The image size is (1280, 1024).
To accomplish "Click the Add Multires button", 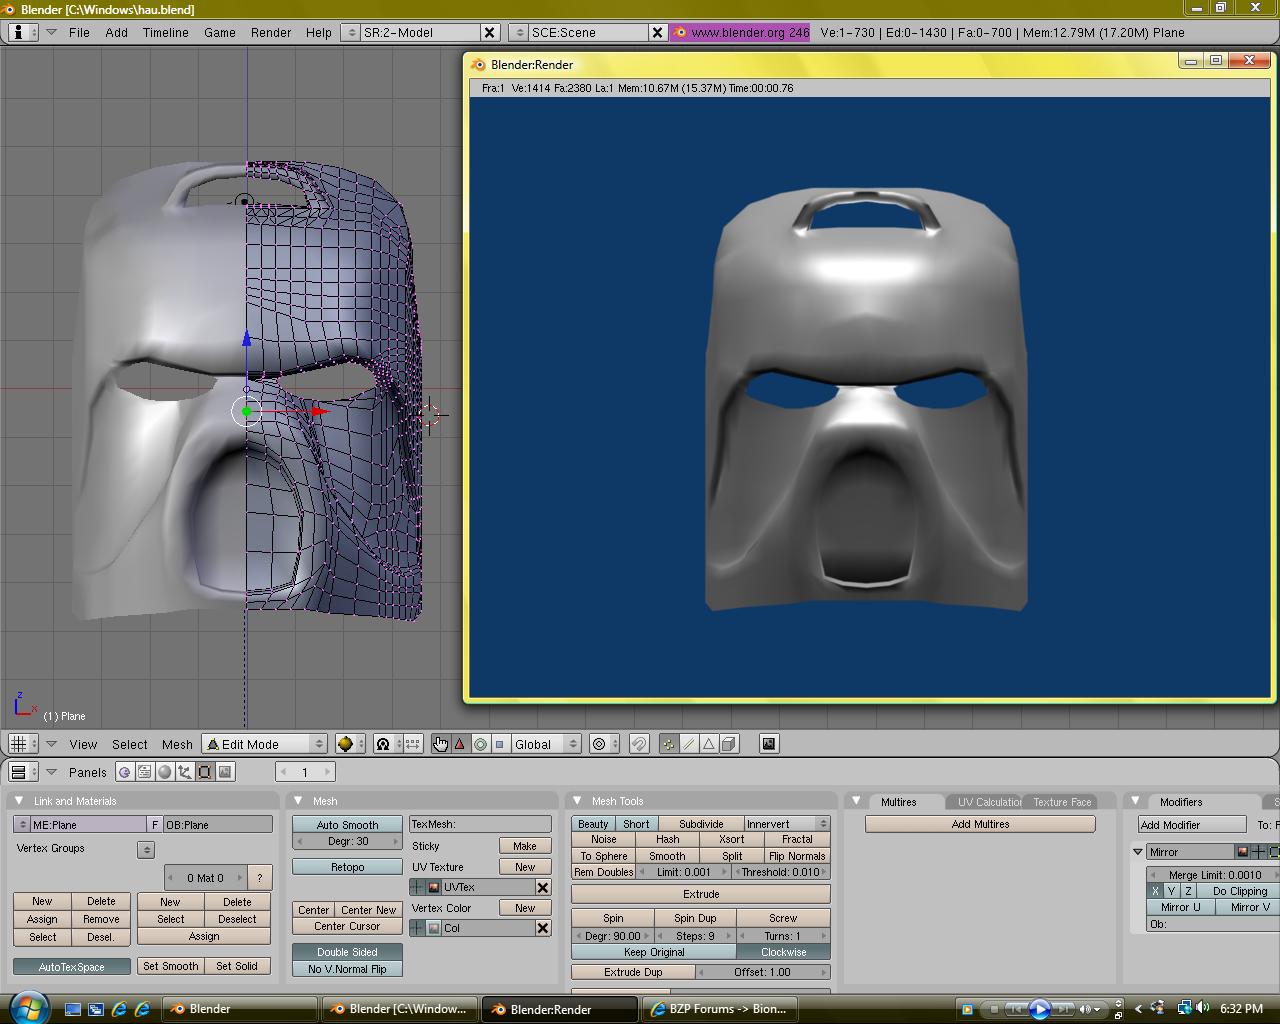I will (980, 824).
